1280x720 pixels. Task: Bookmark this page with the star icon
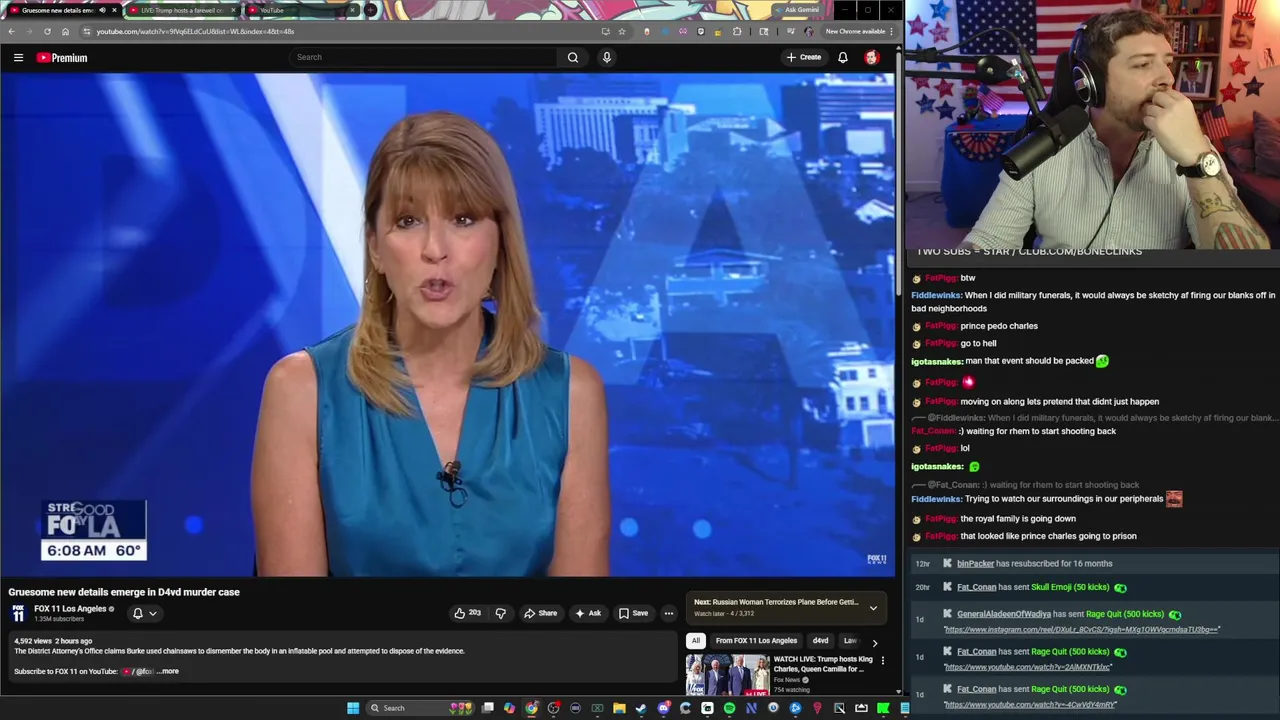(622, 31)
